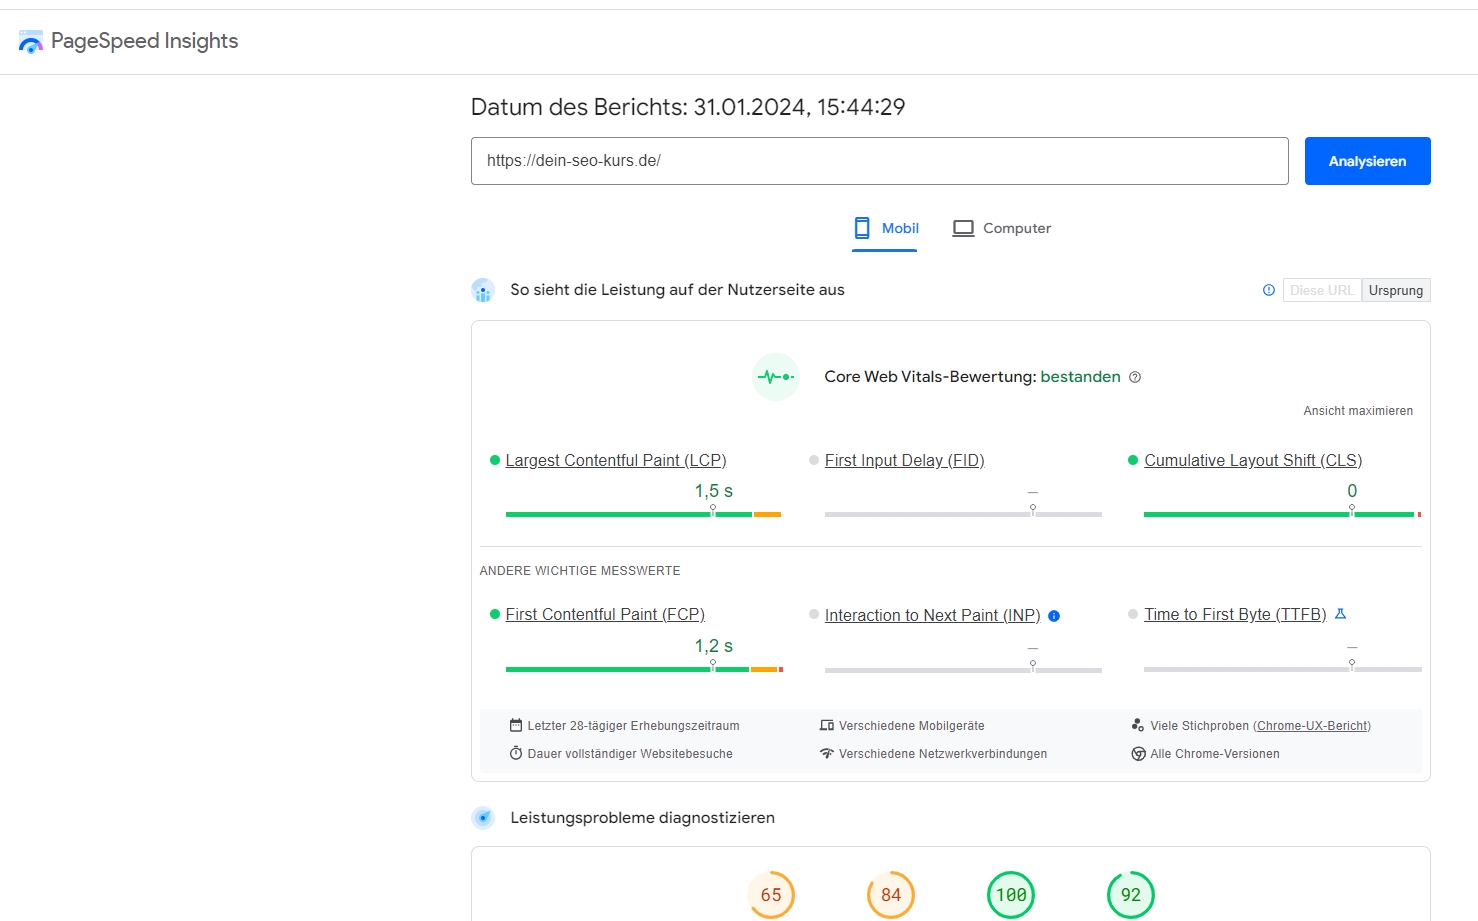Switch to the Mobil tab
This screenshot has width=1478, height=921.
[886, 228]
